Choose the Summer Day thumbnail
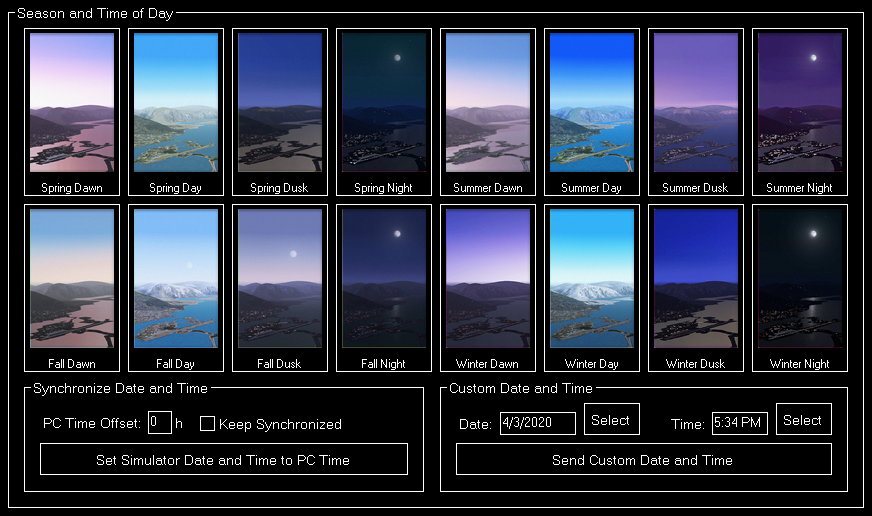 point(592,112)
